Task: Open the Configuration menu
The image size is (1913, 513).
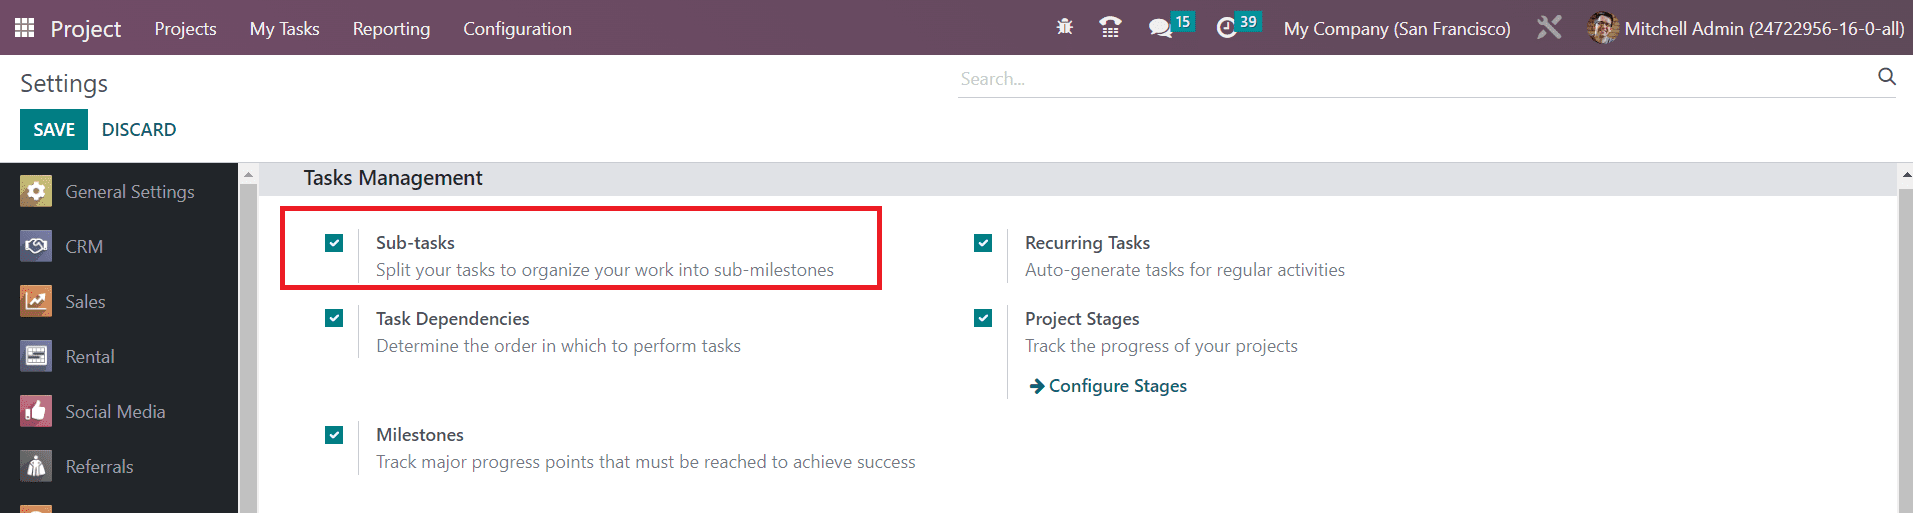Action: pyautogui.click(x=517, y=29)
